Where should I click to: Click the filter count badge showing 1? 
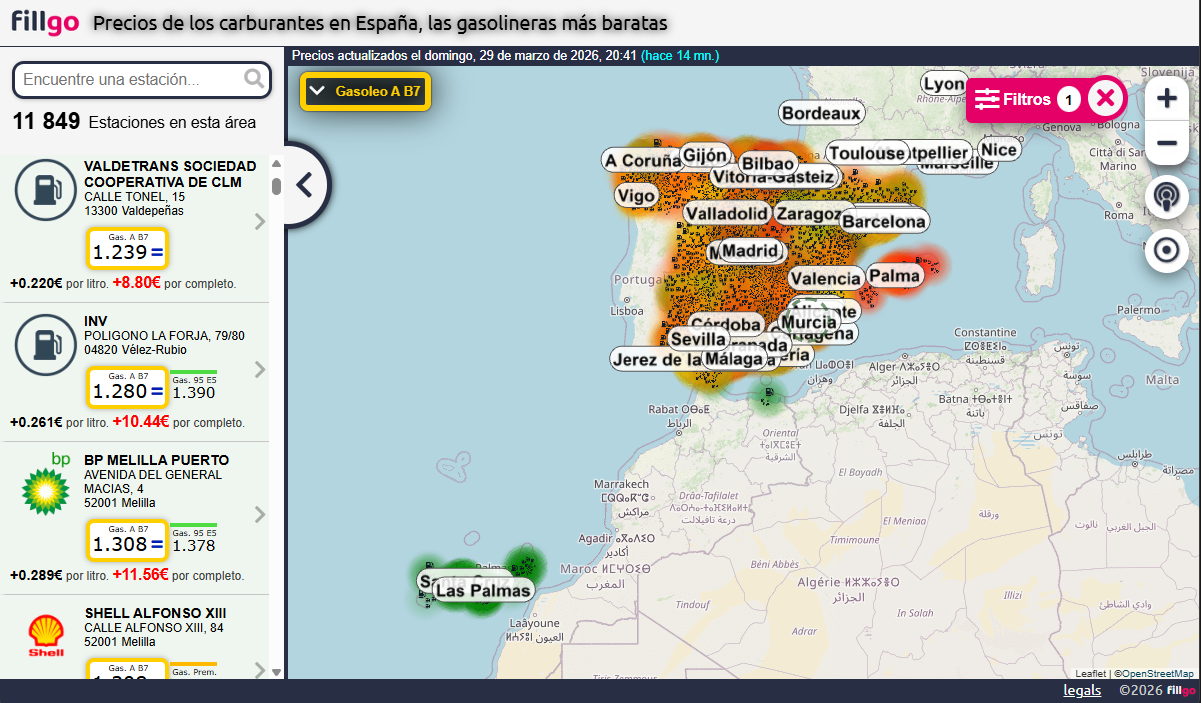tap(1069, 99)
